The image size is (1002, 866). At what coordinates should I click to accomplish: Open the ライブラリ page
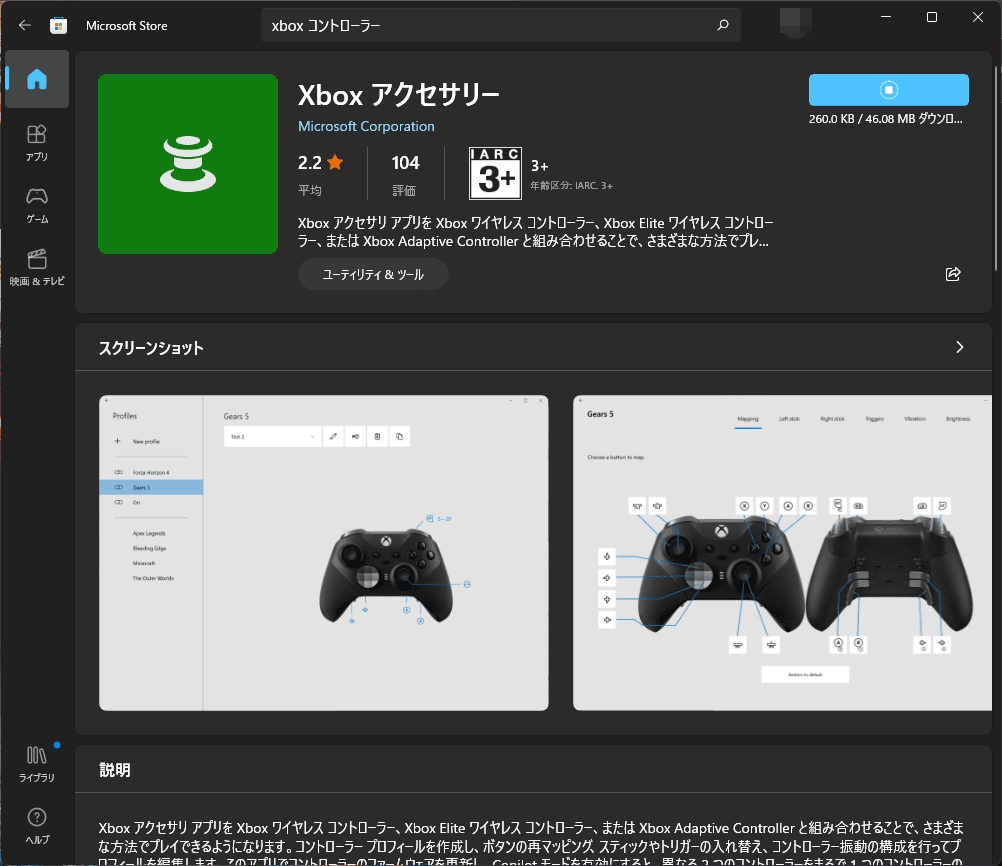point(37,763)
